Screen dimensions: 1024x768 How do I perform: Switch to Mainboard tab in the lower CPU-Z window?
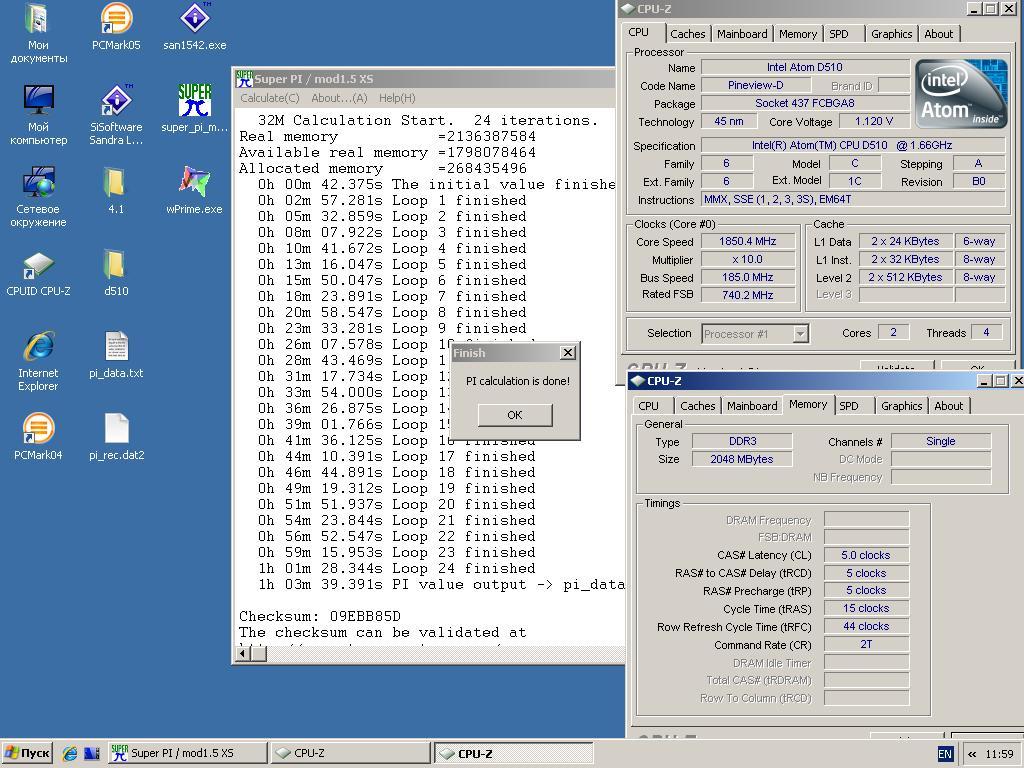pyautogui.click(x=752, y=406)
